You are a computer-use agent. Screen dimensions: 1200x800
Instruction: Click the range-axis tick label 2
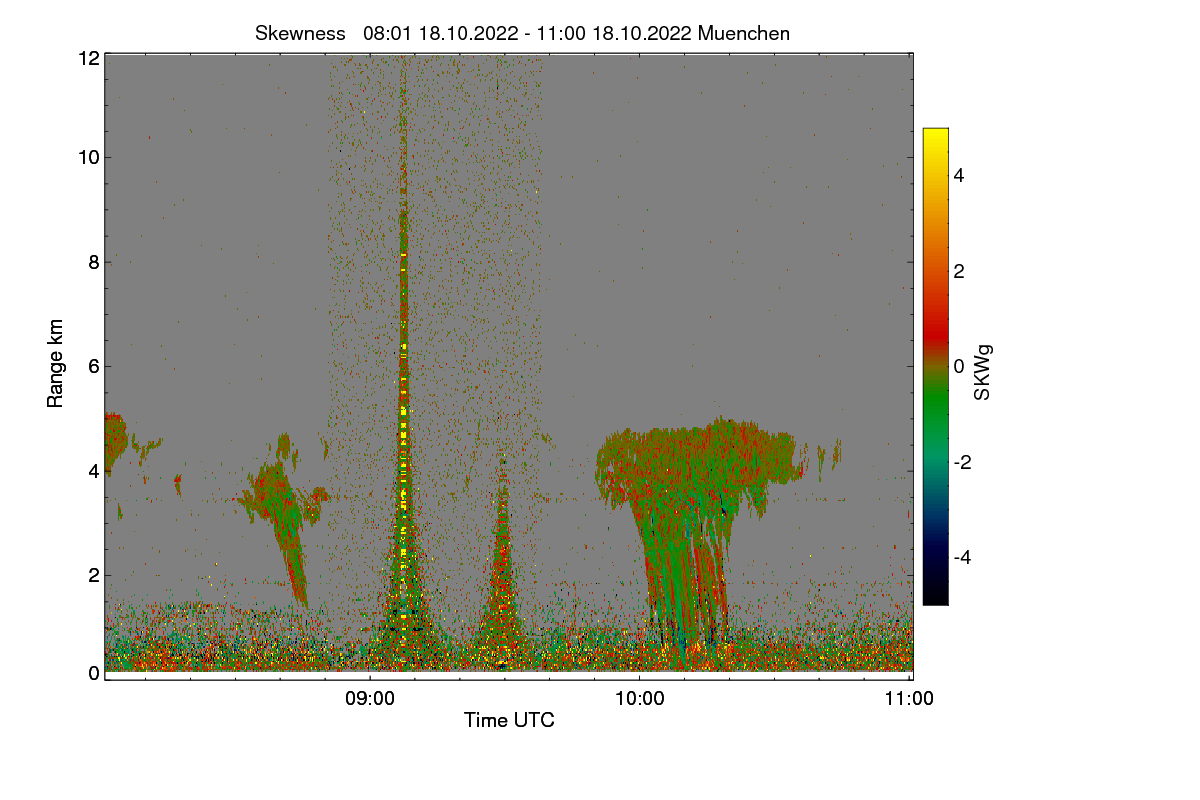[93, 574]
